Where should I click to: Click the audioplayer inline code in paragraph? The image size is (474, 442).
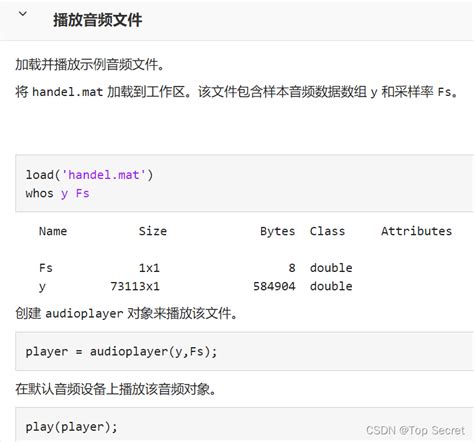pos(84,314)
